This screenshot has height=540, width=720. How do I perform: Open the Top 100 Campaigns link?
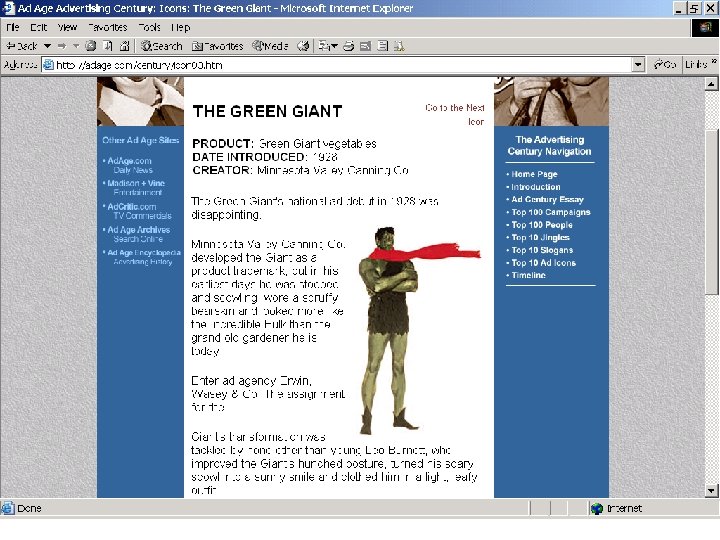tap(551, 212)
